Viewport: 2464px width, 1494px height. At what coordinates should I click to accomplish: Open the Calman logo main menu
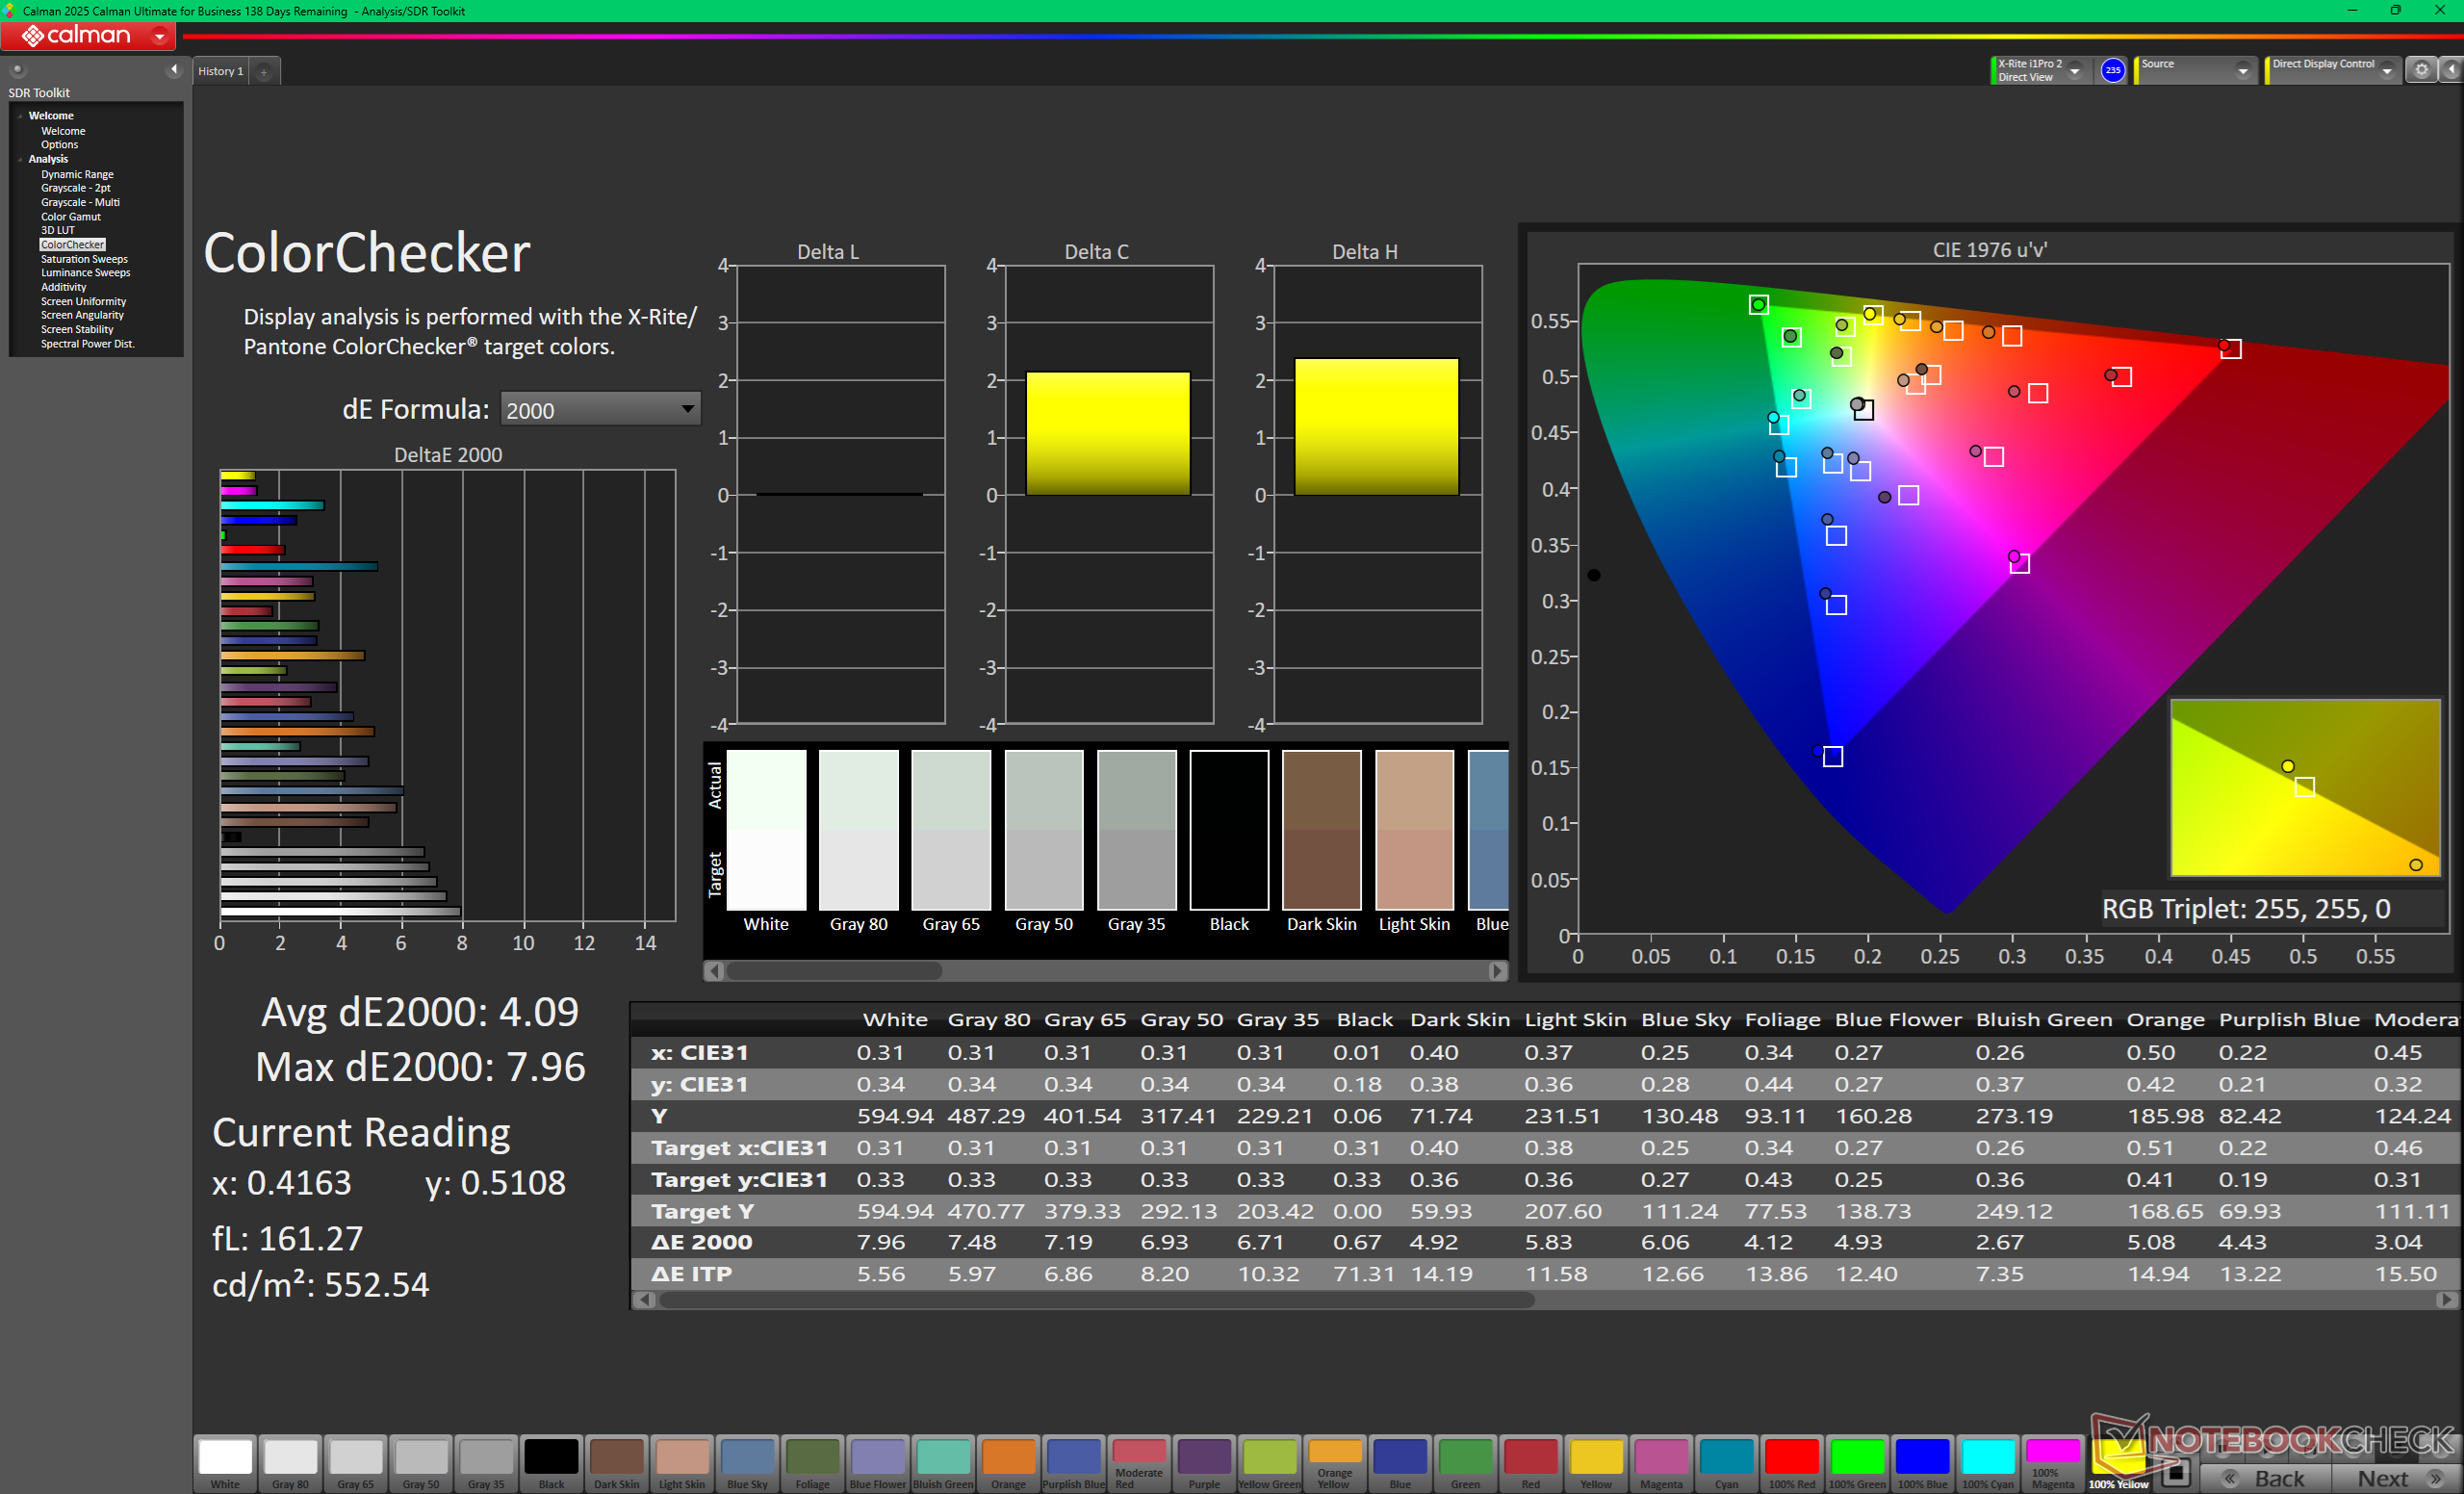[x=88, y=36]
